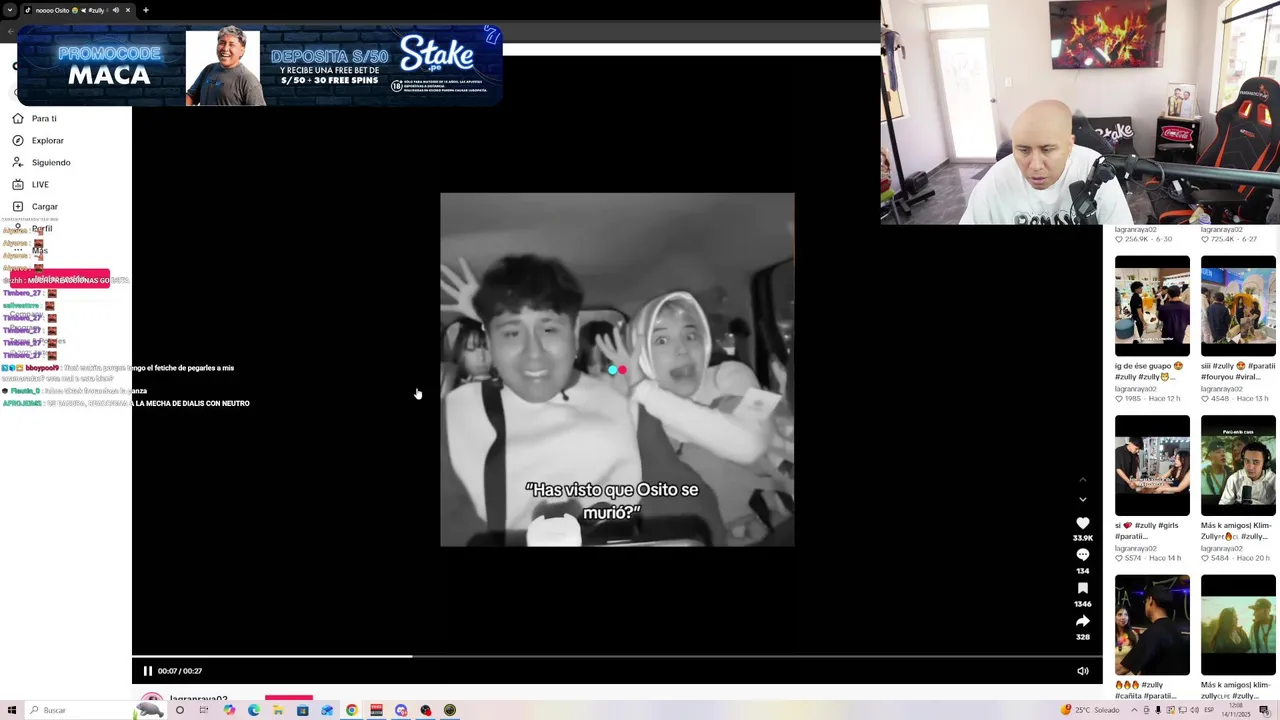Click the upload plus icon beside Cargar
This screenshot has height=720, width=1280.
click(x=18, y=206)
